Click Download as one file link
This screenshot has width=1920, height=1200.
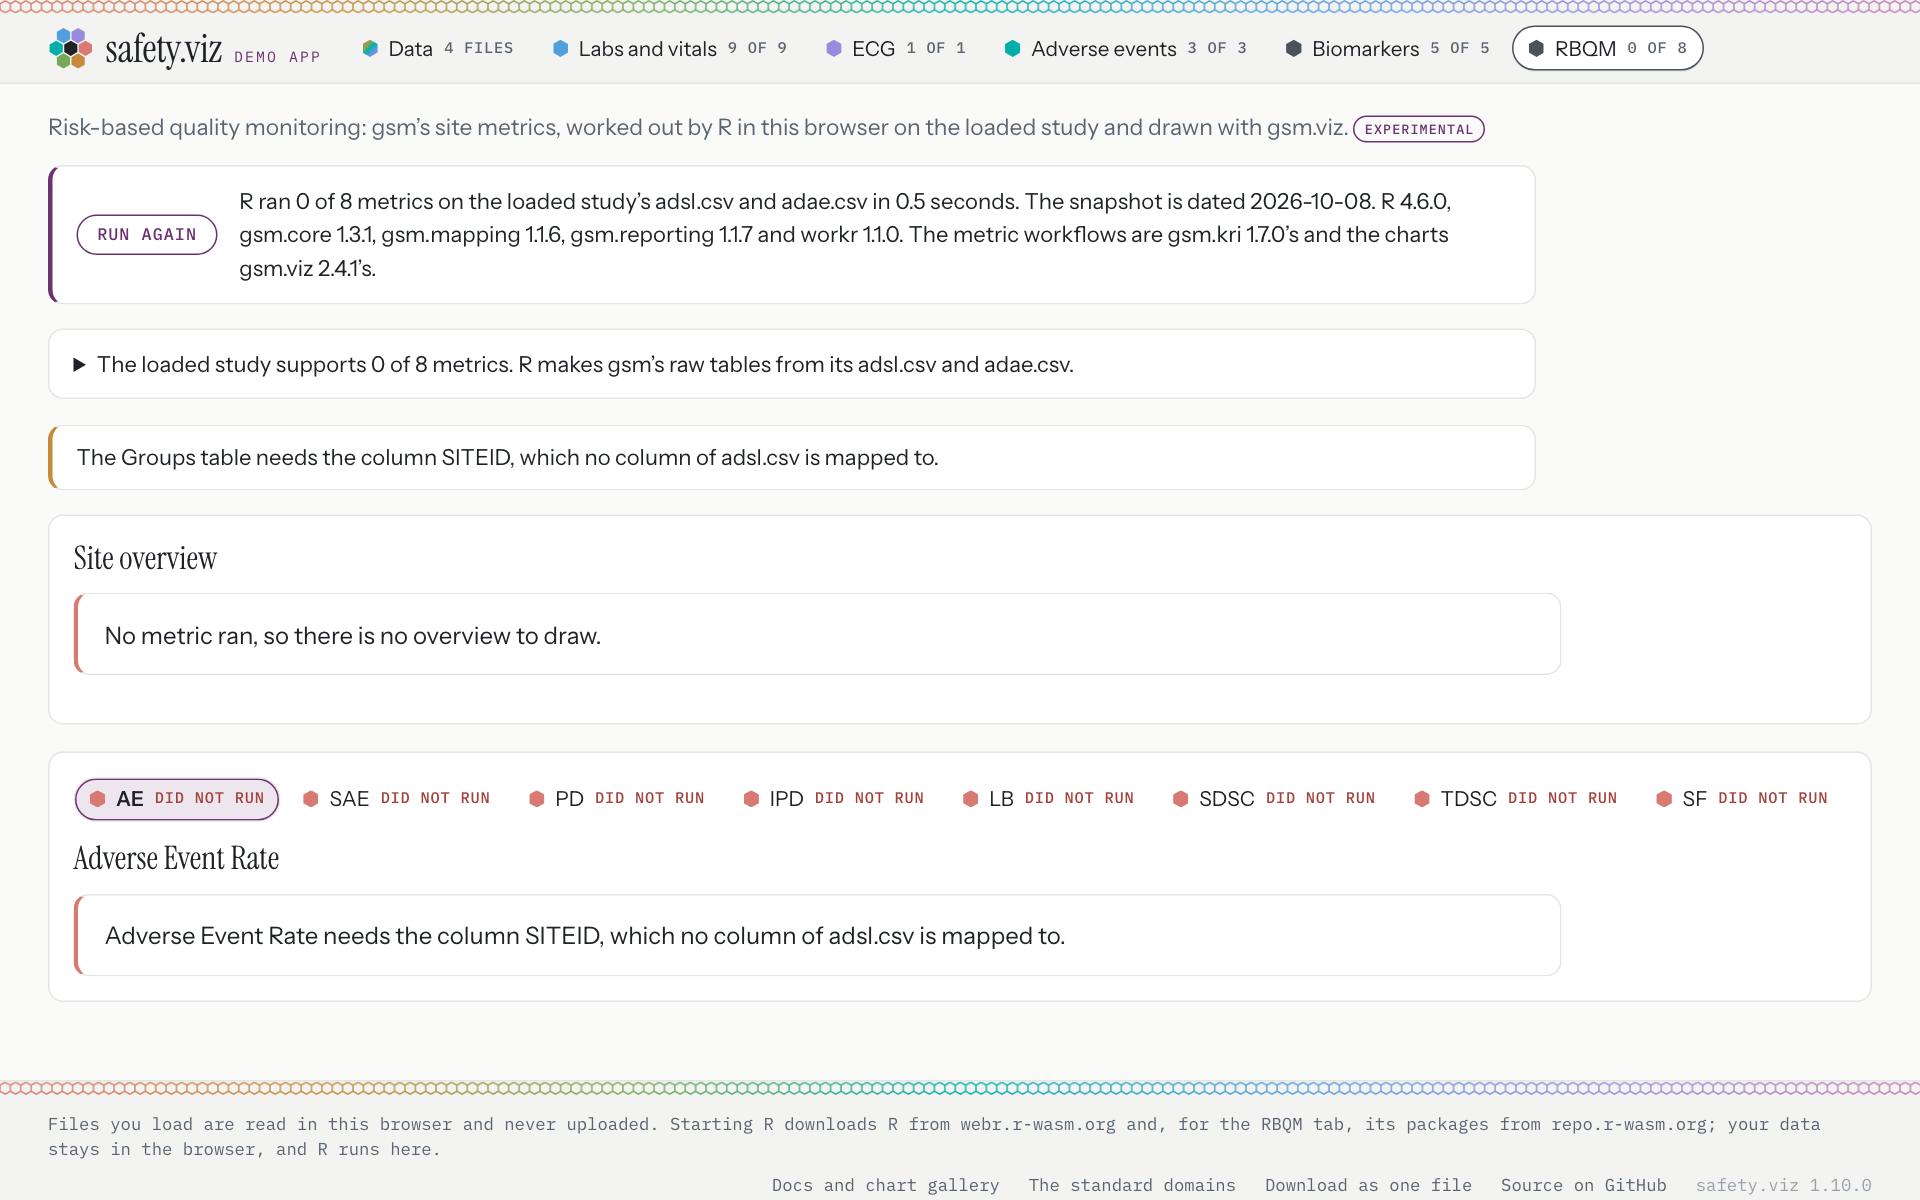coord(1368,1185)
